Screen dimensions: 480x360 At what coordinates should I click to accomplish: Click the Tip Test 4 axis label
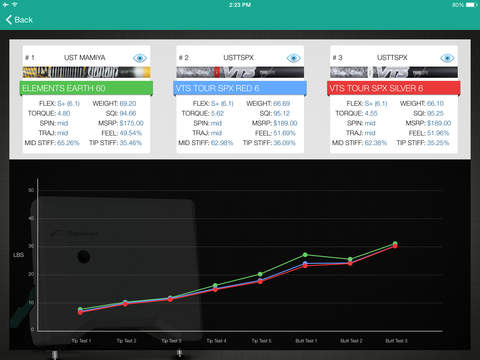click(x=216, y=341)
